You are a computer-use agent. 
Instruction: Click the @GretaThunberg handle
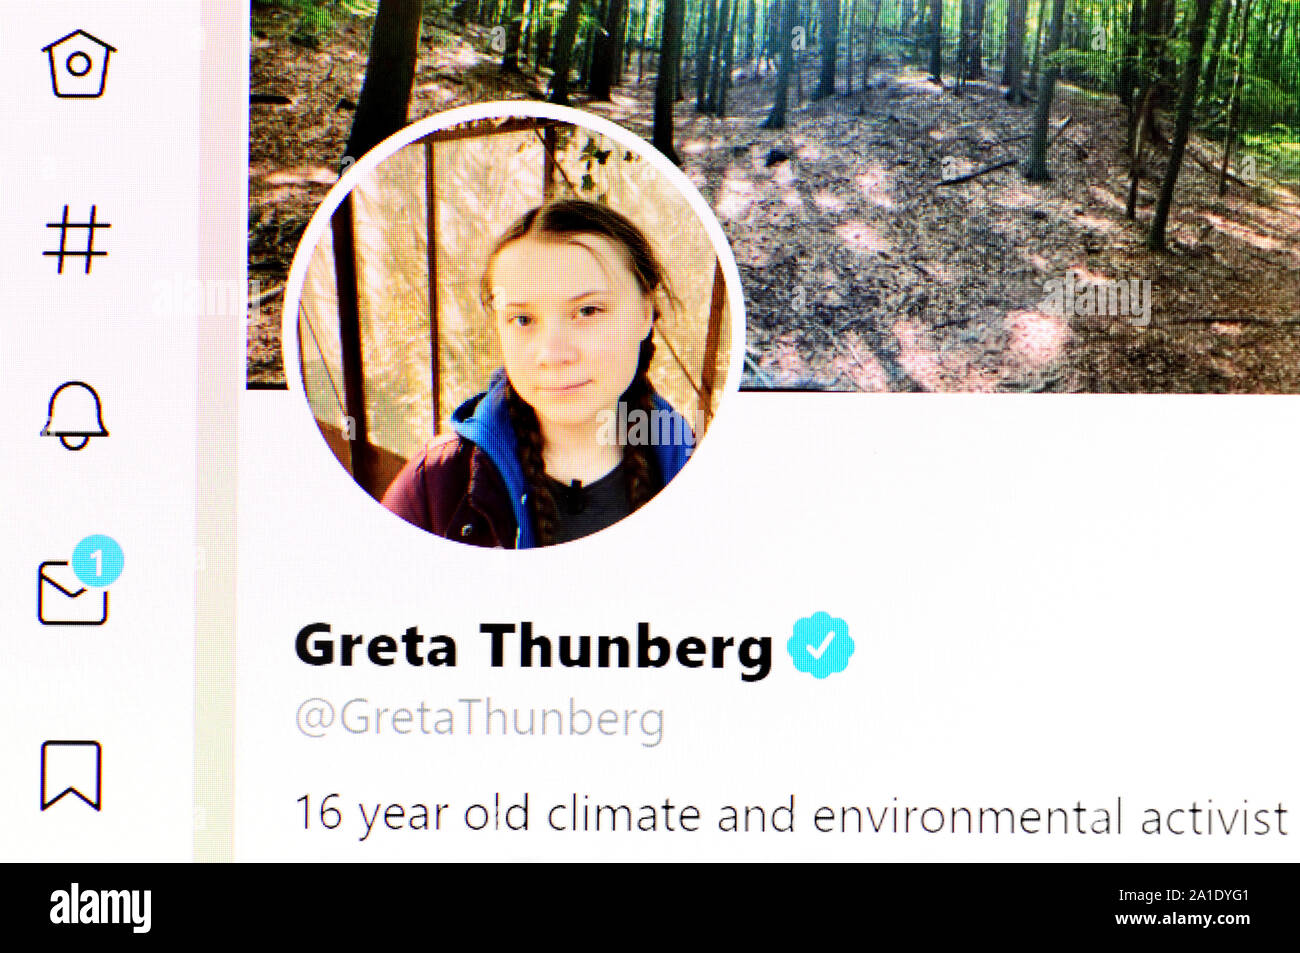(480, 719)
